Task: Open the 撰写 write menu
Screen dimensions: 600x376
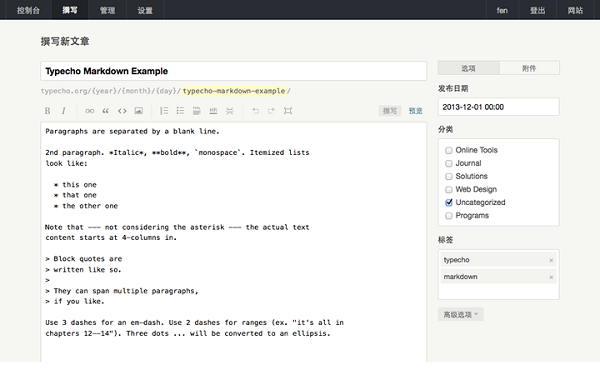Action: tap(70, 10)
